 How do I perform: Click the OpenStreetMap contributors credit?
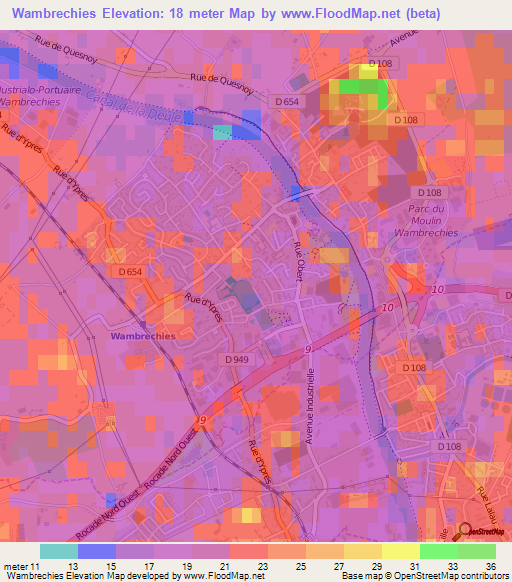pyautogui.click(x=425, y=576)
